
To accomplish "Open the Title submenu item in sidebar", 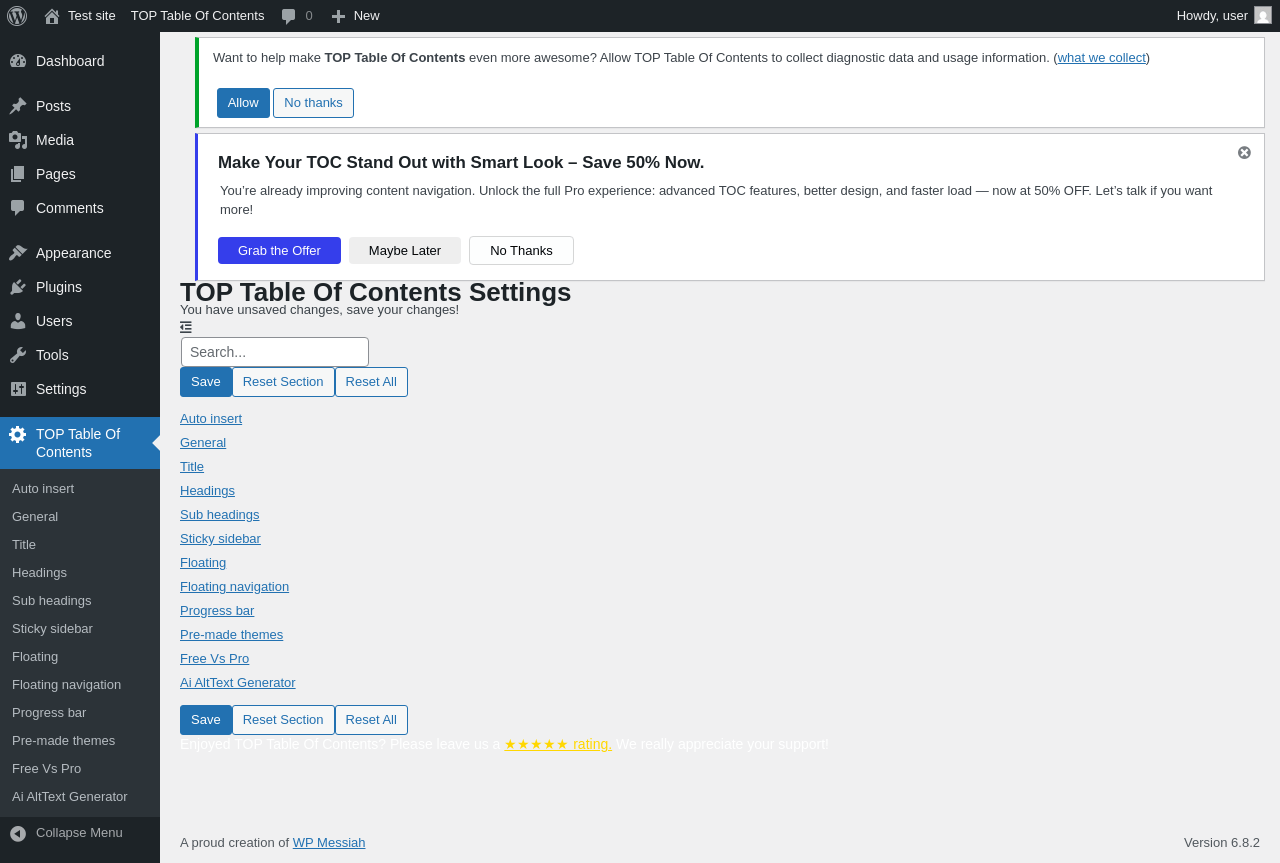I will 24,545.
